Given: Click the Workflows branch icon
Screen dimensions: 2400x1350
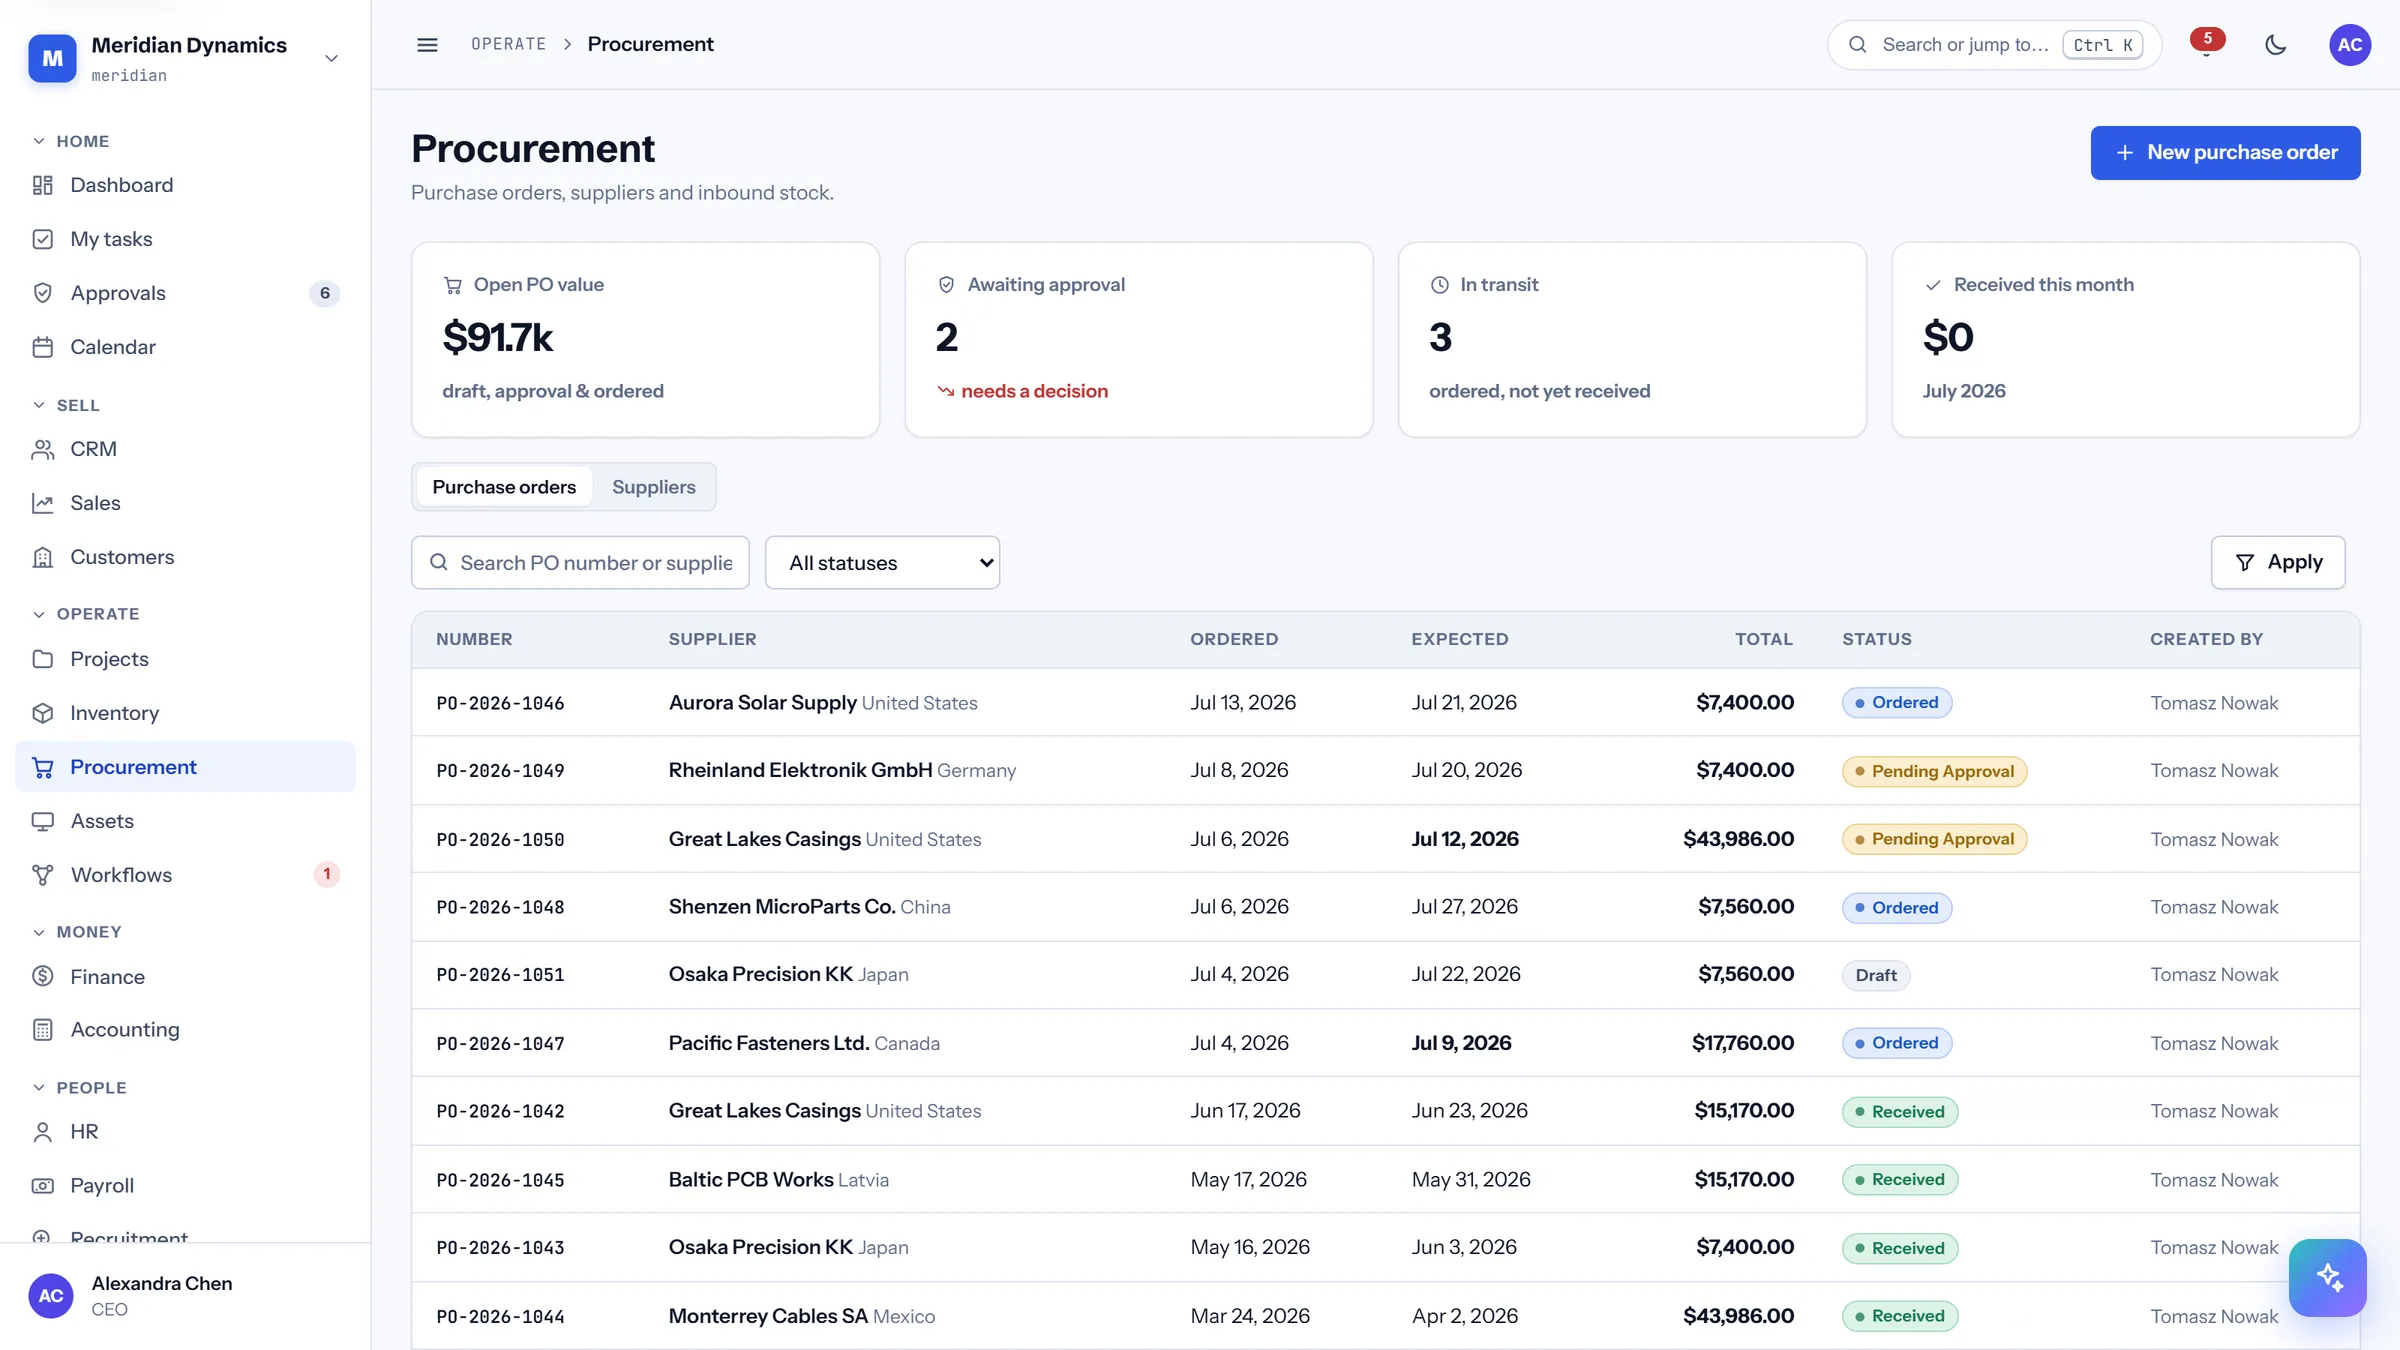Looking at the screenshot, I should click(x=42, y=875).
